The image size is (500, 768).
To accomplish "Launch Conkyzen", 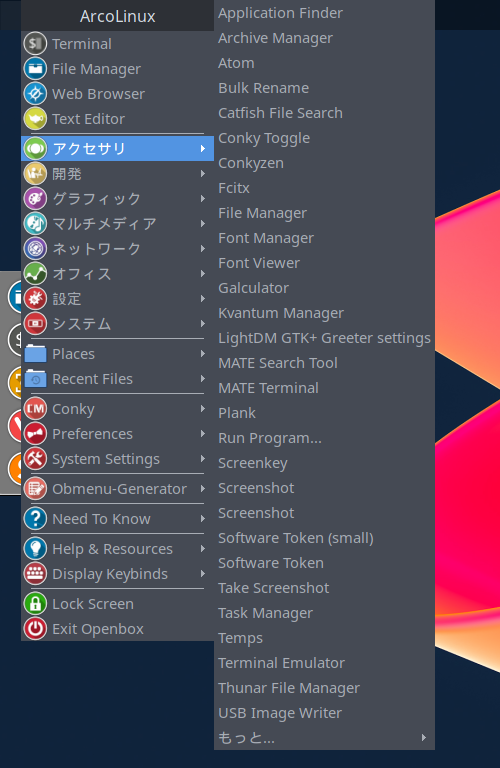I will pos(324,163).
